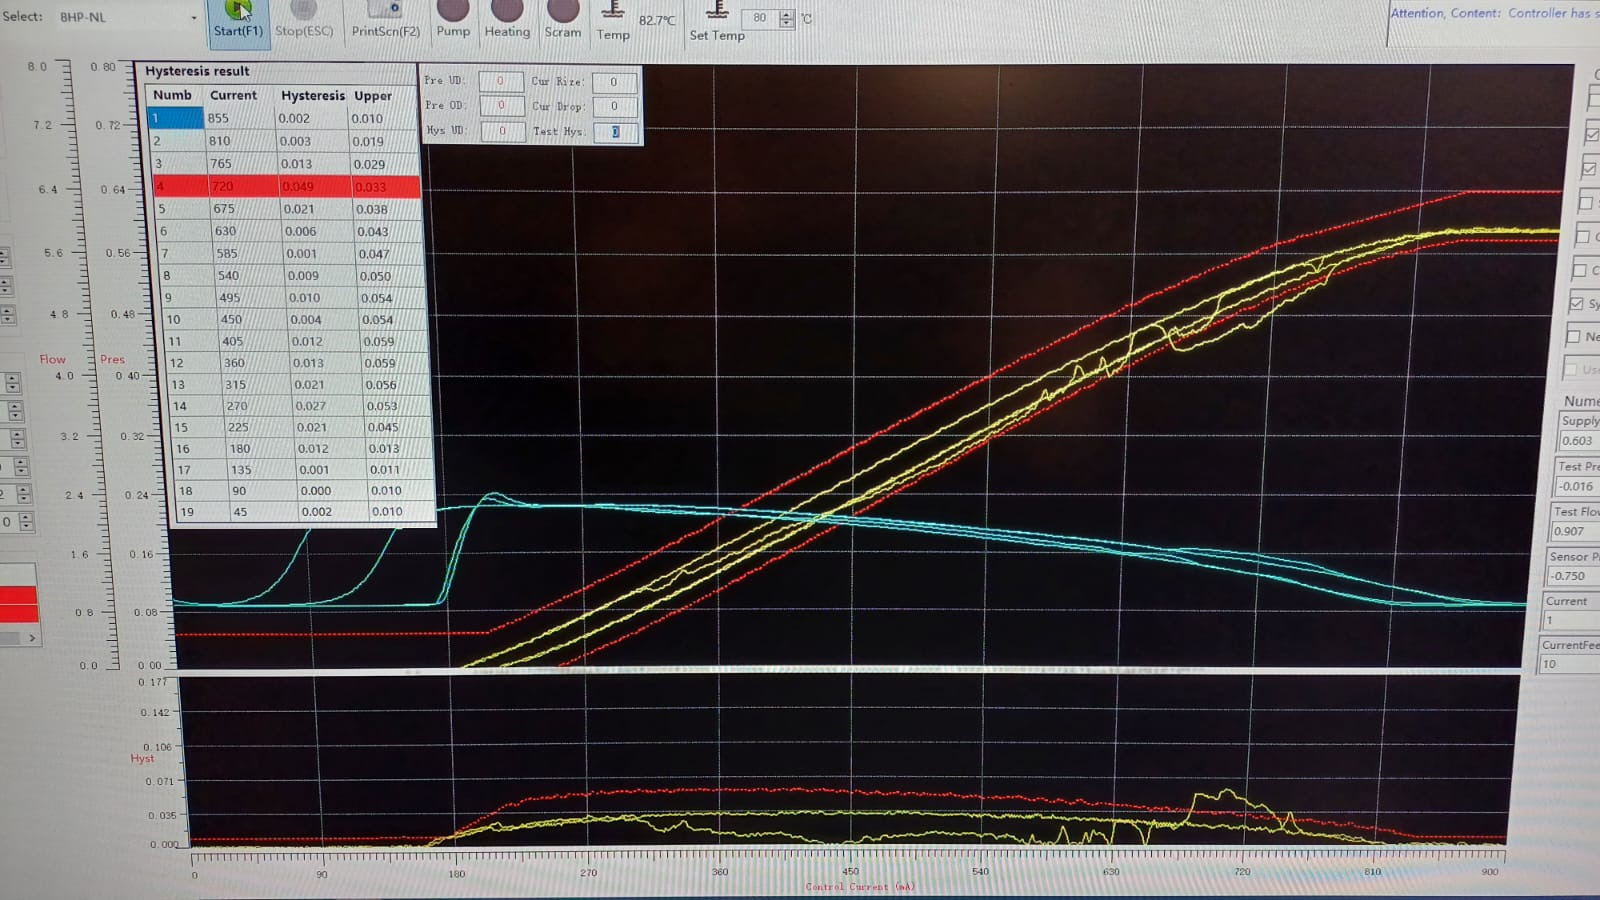Click the Control Current (mA) axis title
Screen dimensions: 1600x900
[859, 887]
